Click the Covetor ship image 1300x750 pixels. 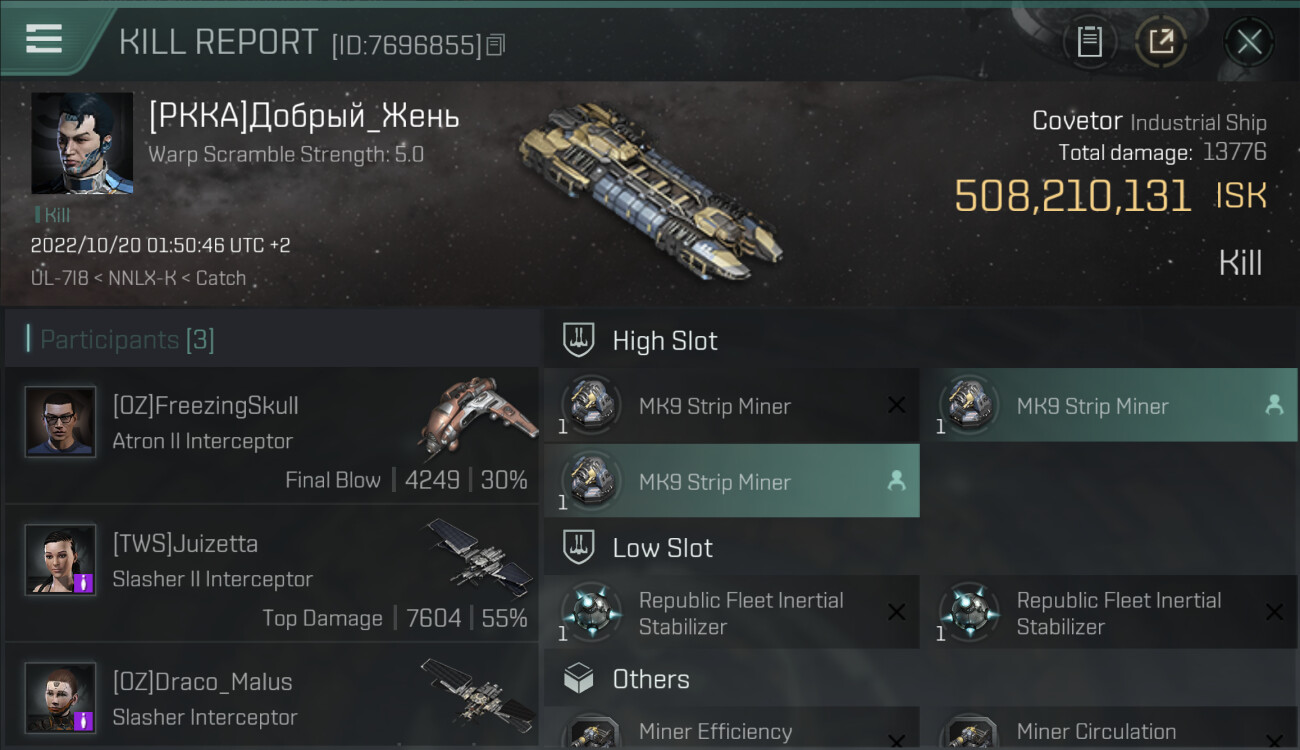[650, 190]
